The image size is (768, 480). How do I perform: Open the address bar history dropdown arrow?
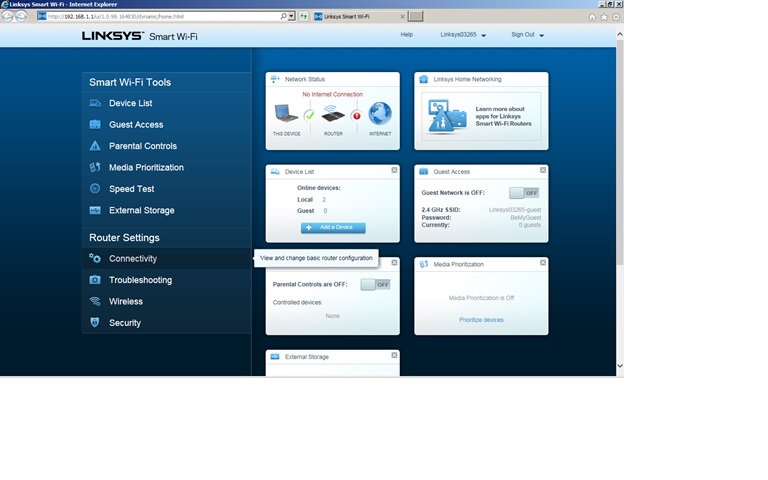(291, 16)
